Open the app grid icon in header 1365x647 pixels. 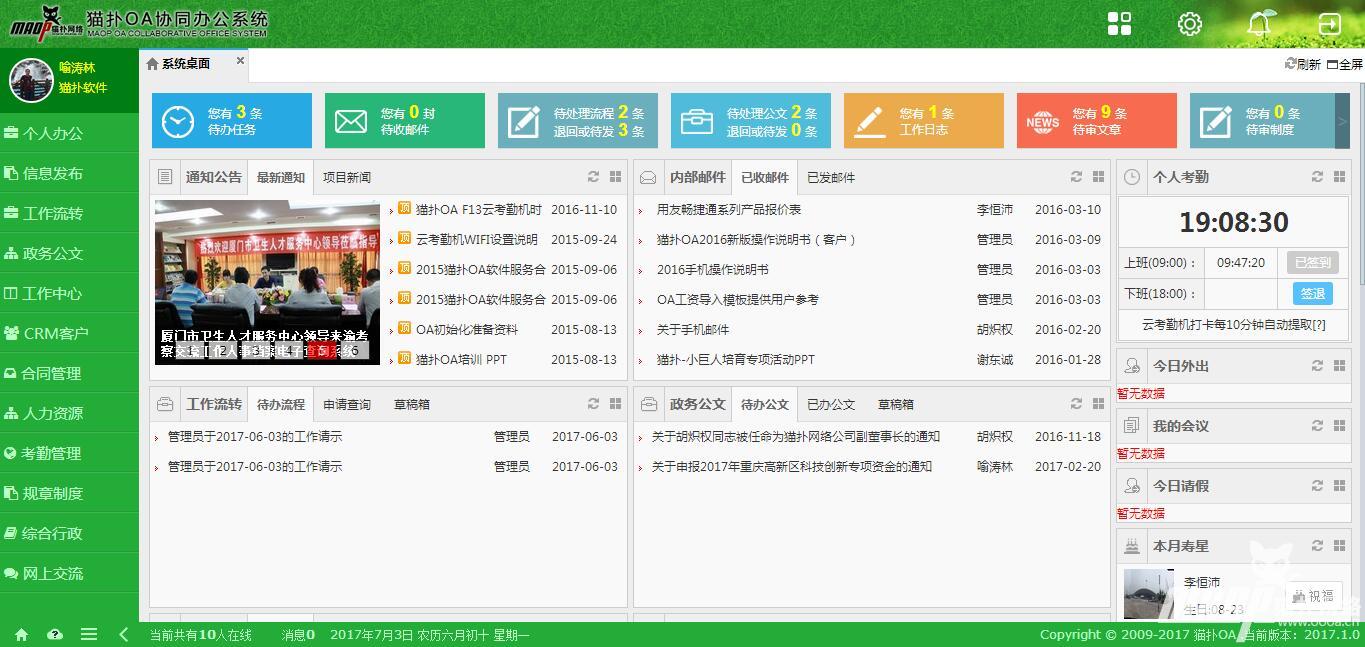(1120, 24)
